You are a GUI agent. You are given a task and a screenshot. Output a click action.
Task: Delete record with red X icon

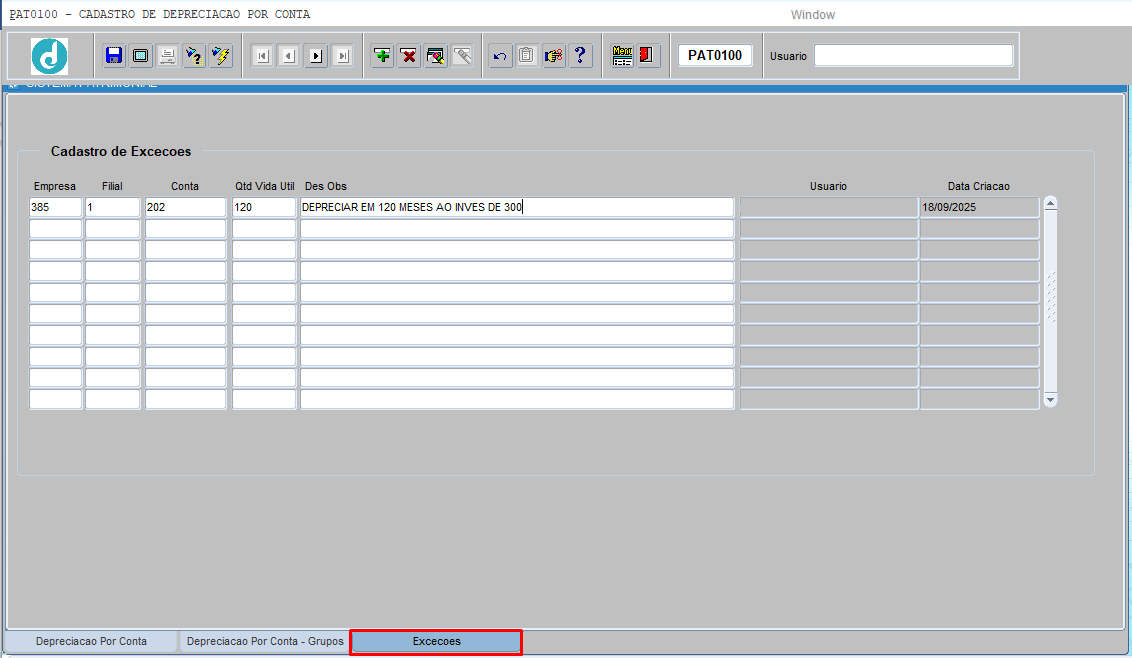click(x=409, y=56)
